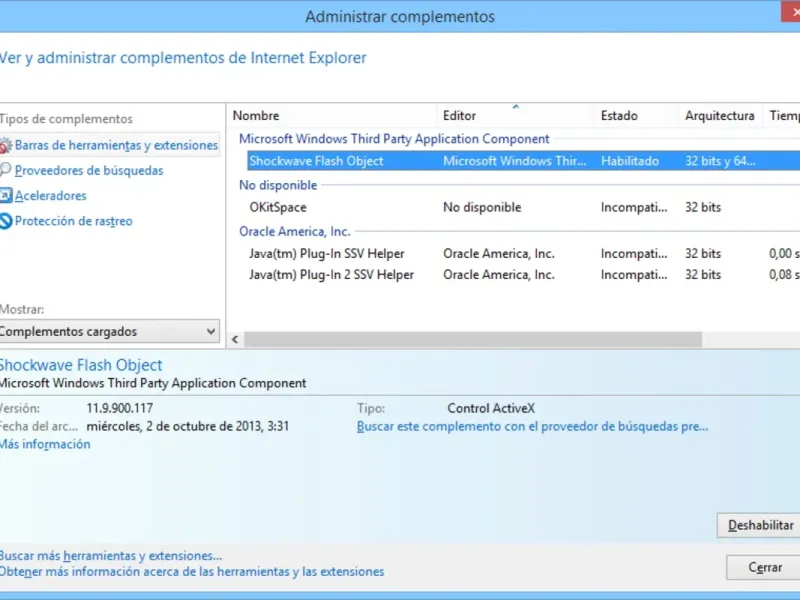Image resolution: width=800 pixels, height=600 pixels.
Task: Select Barras de herramientas y extensiones
Action: [116, 145]
